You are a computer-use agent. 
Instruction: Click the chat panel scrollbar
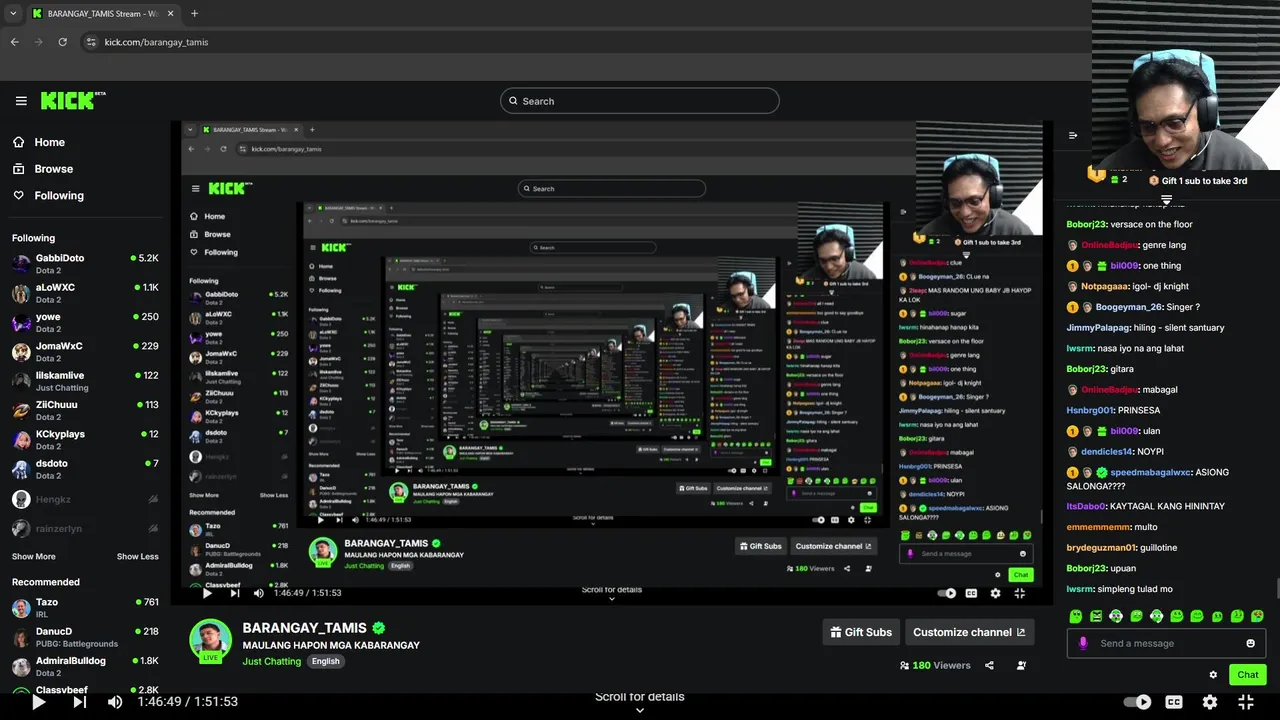click(1276, 588)
